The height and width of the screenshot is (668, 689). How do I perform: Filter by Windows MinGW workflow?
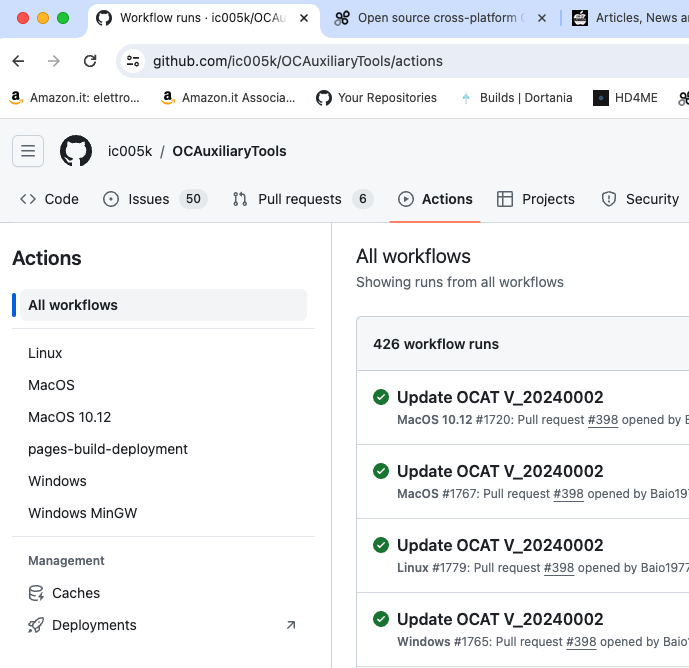[83, 513]
